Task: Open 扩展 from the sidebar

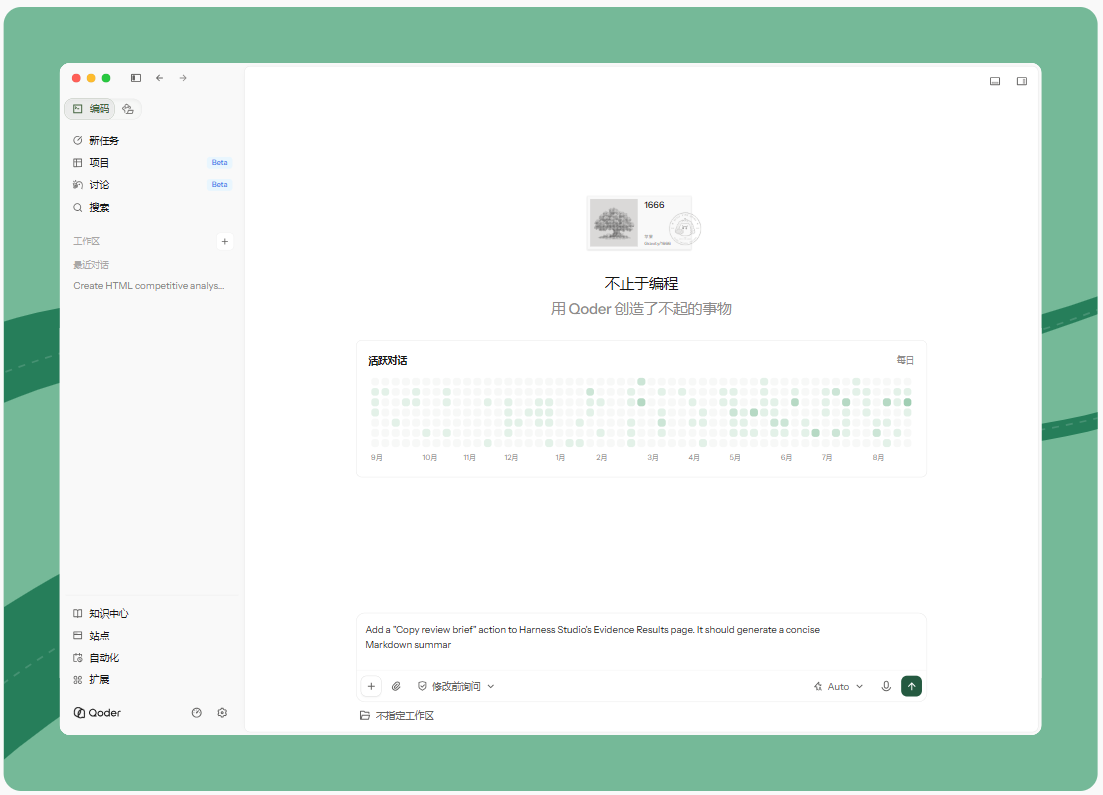Action: 91,680
